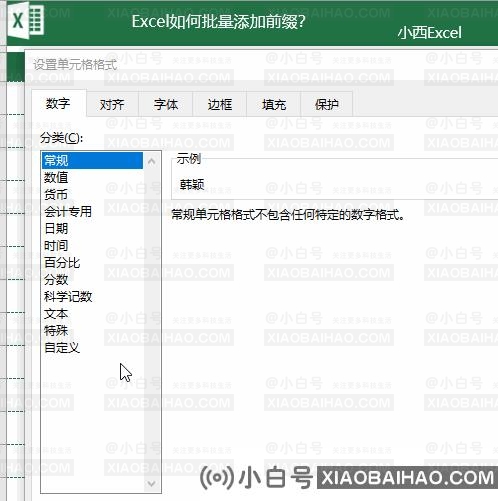This screenshot has height=501, width=498.
Task: Select the 自定义 category
Action: click(92, 348)
